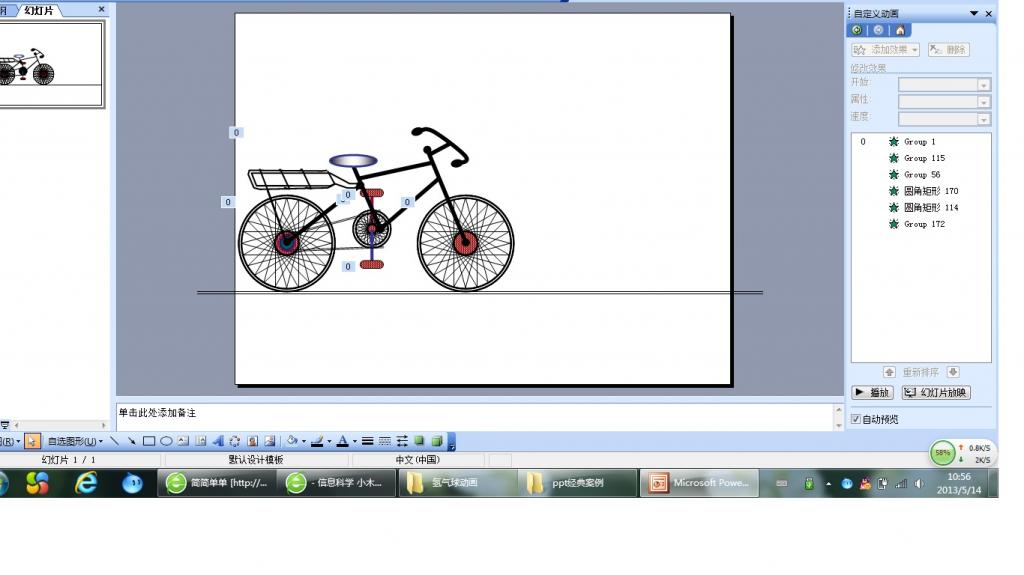Select the Oval shape tool
The image size is (1024, 575).
[166, 441]
